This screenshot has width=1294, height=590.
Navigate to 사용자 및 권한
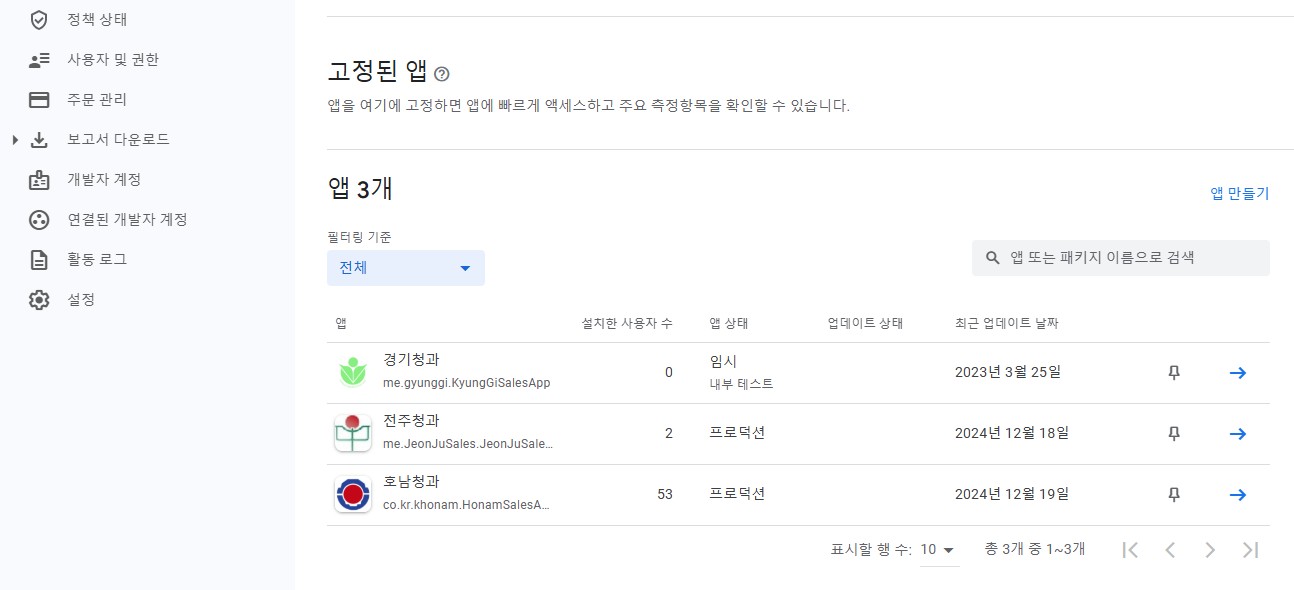(112, 60)
